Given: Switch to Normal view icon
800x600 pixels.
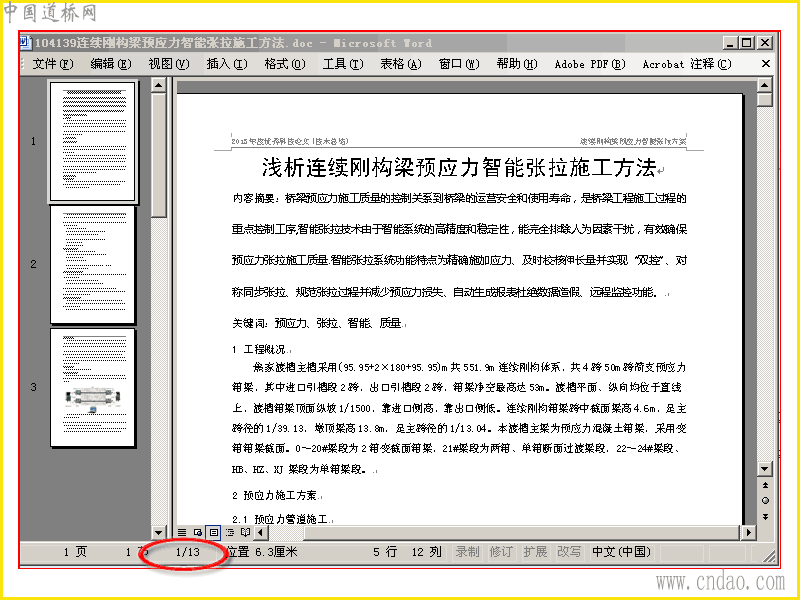Looking at the screenshot, I should pos(182,533).
